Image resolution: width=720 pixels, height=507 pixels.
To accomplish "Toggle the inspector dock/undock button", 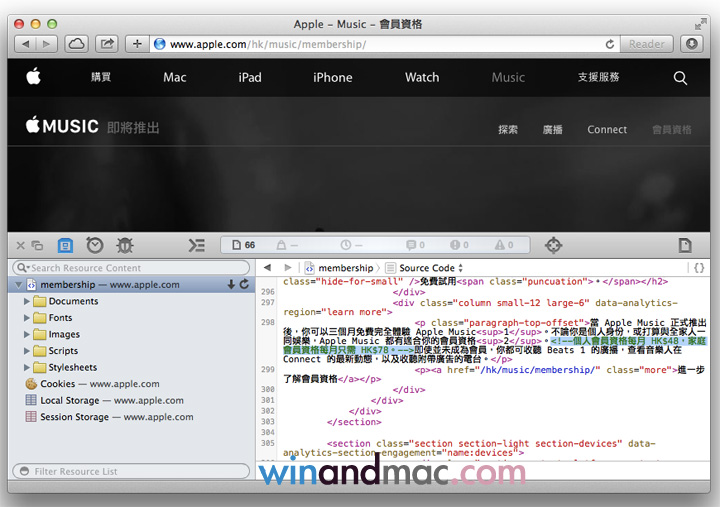I will coord(37,245).
